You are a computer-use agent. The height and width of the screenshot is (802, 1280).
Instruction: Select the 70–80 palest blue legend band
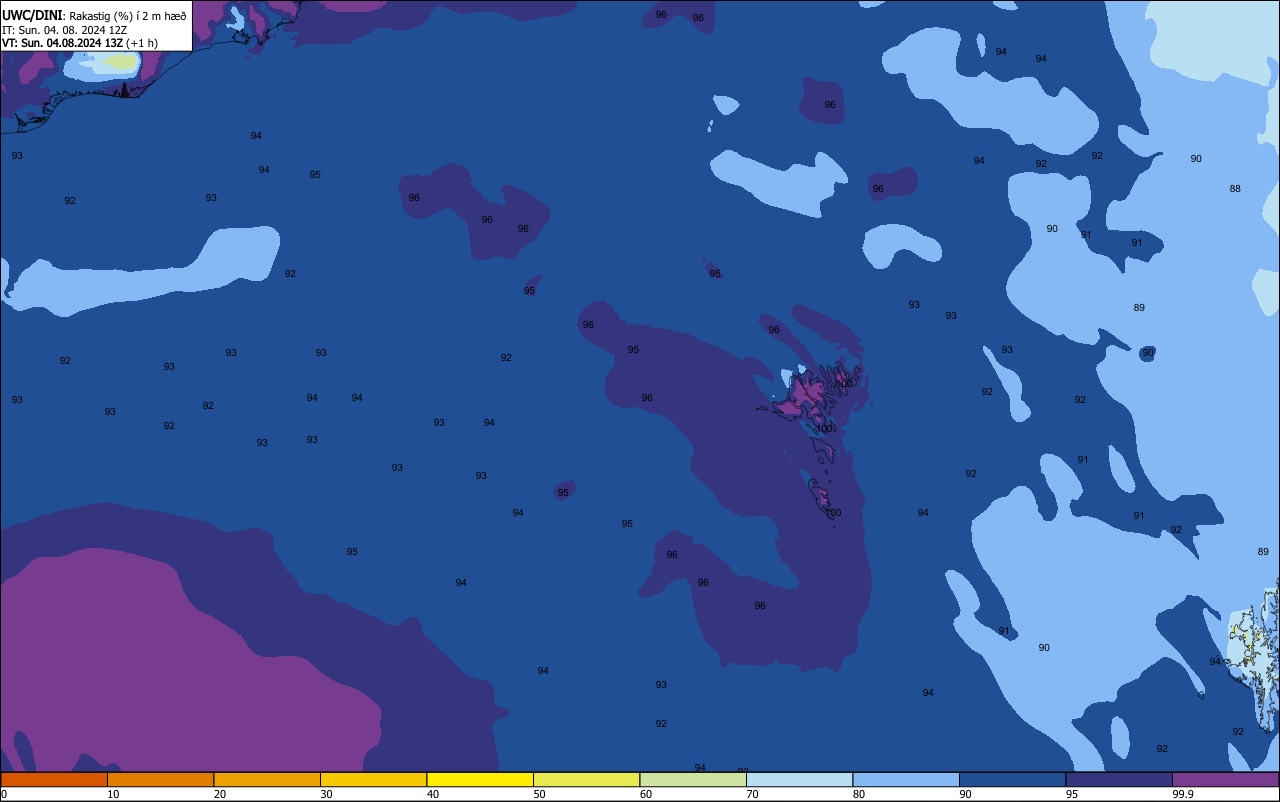pyautogui.click(x=799, y=779)
